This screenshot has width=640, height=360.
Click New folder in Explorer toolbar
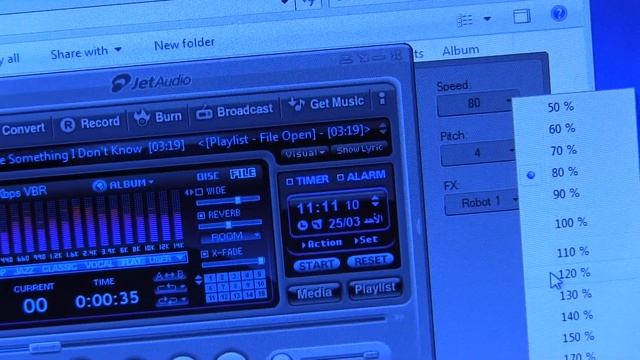[x=184, y=44]
